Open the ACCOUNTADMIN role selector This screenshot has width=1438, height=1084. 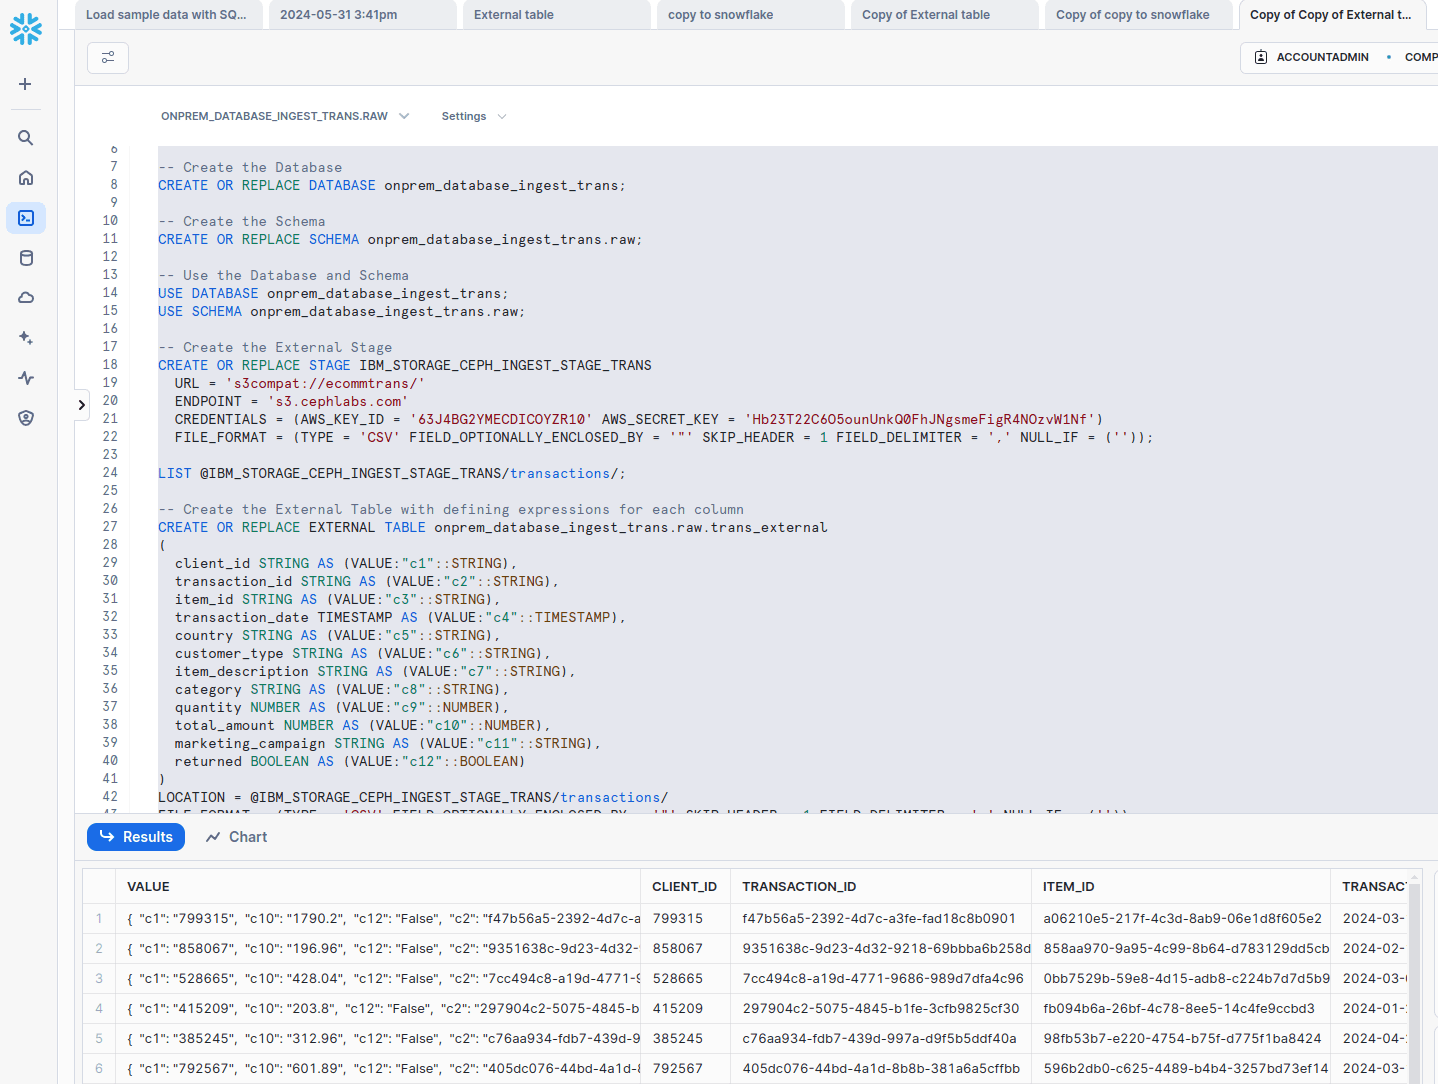coord(1312,57)
